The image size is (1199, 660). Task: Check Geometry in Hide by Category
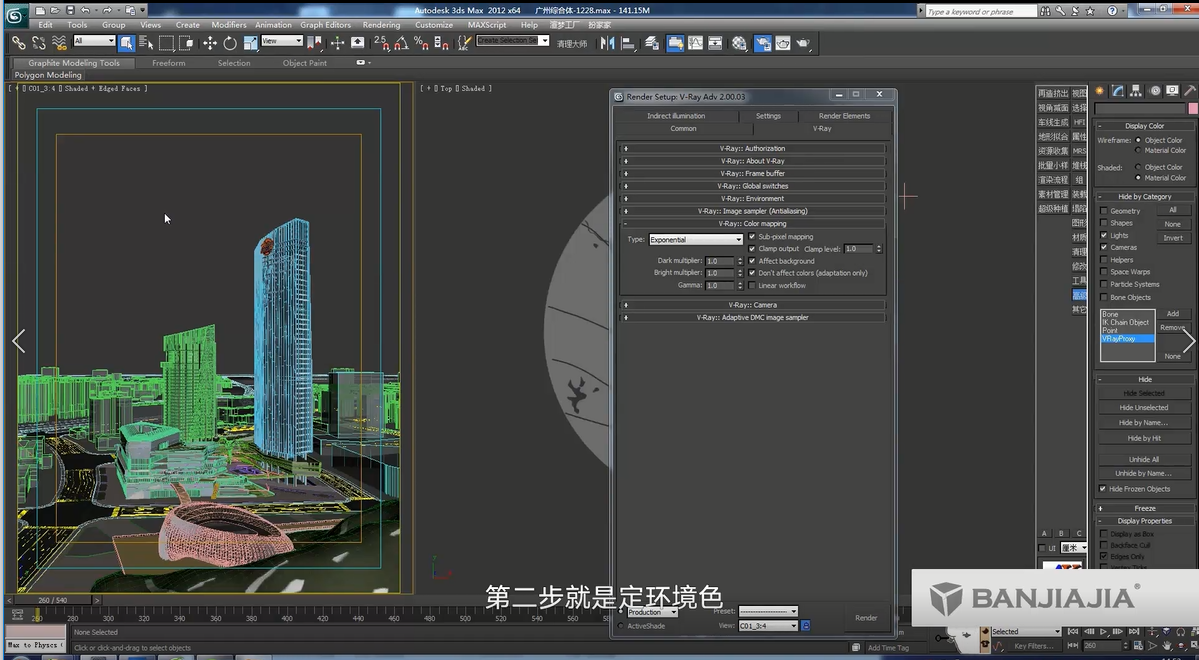click(x=1103, y=211)
